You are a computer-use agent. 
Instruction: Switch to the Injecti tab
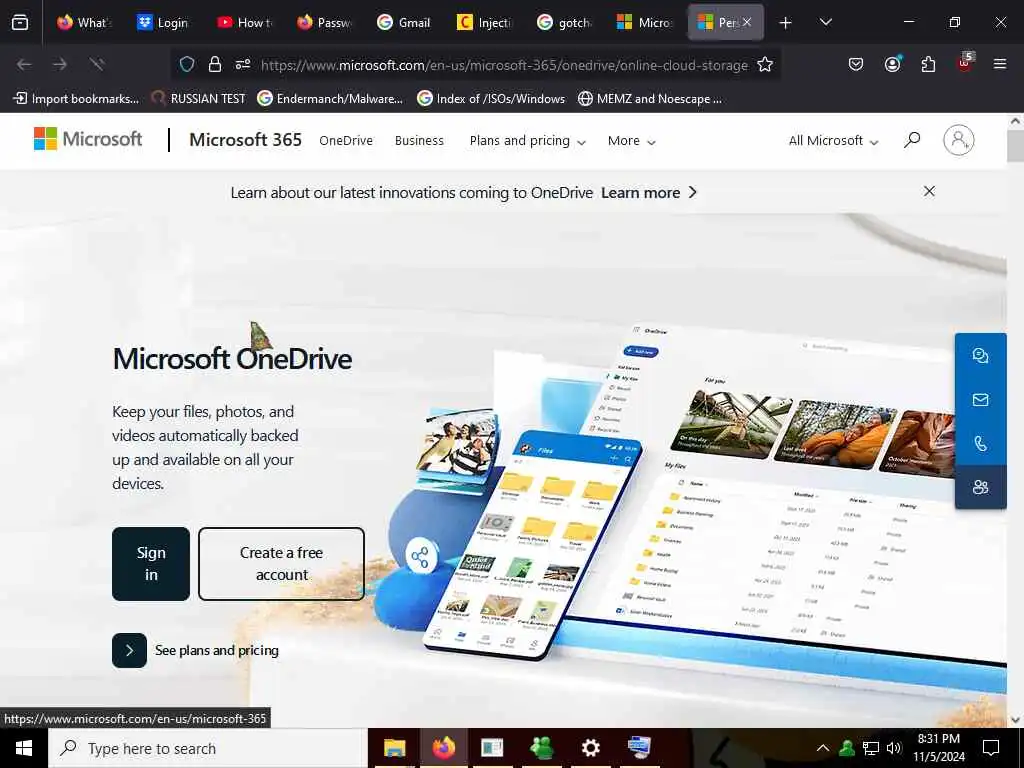click(x=484, y=23)
